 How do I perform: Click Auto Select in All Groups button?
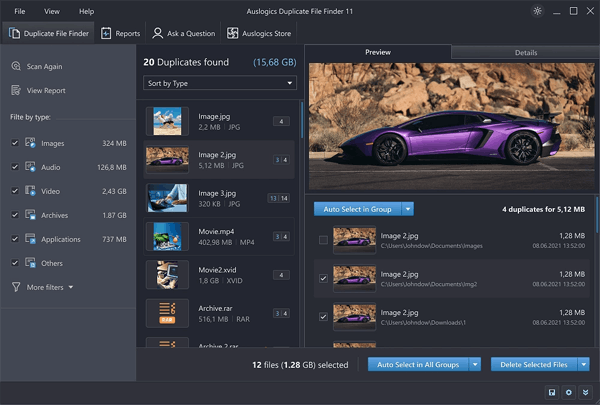[418, 364]
